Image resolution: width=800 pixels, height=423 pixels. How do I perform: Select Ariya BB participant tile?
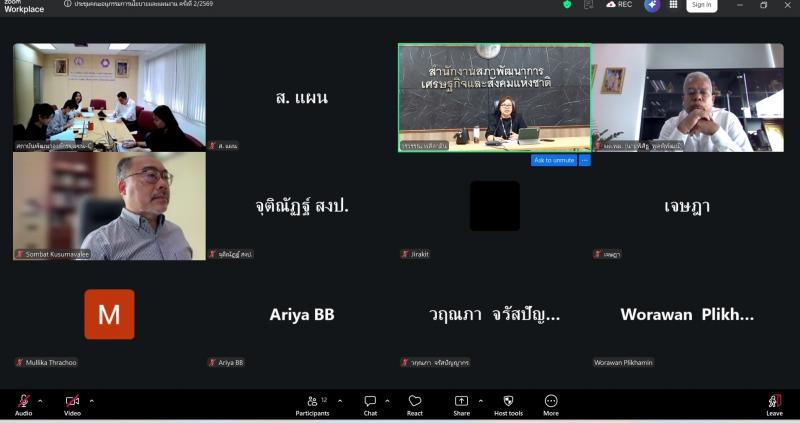point(302,315)
